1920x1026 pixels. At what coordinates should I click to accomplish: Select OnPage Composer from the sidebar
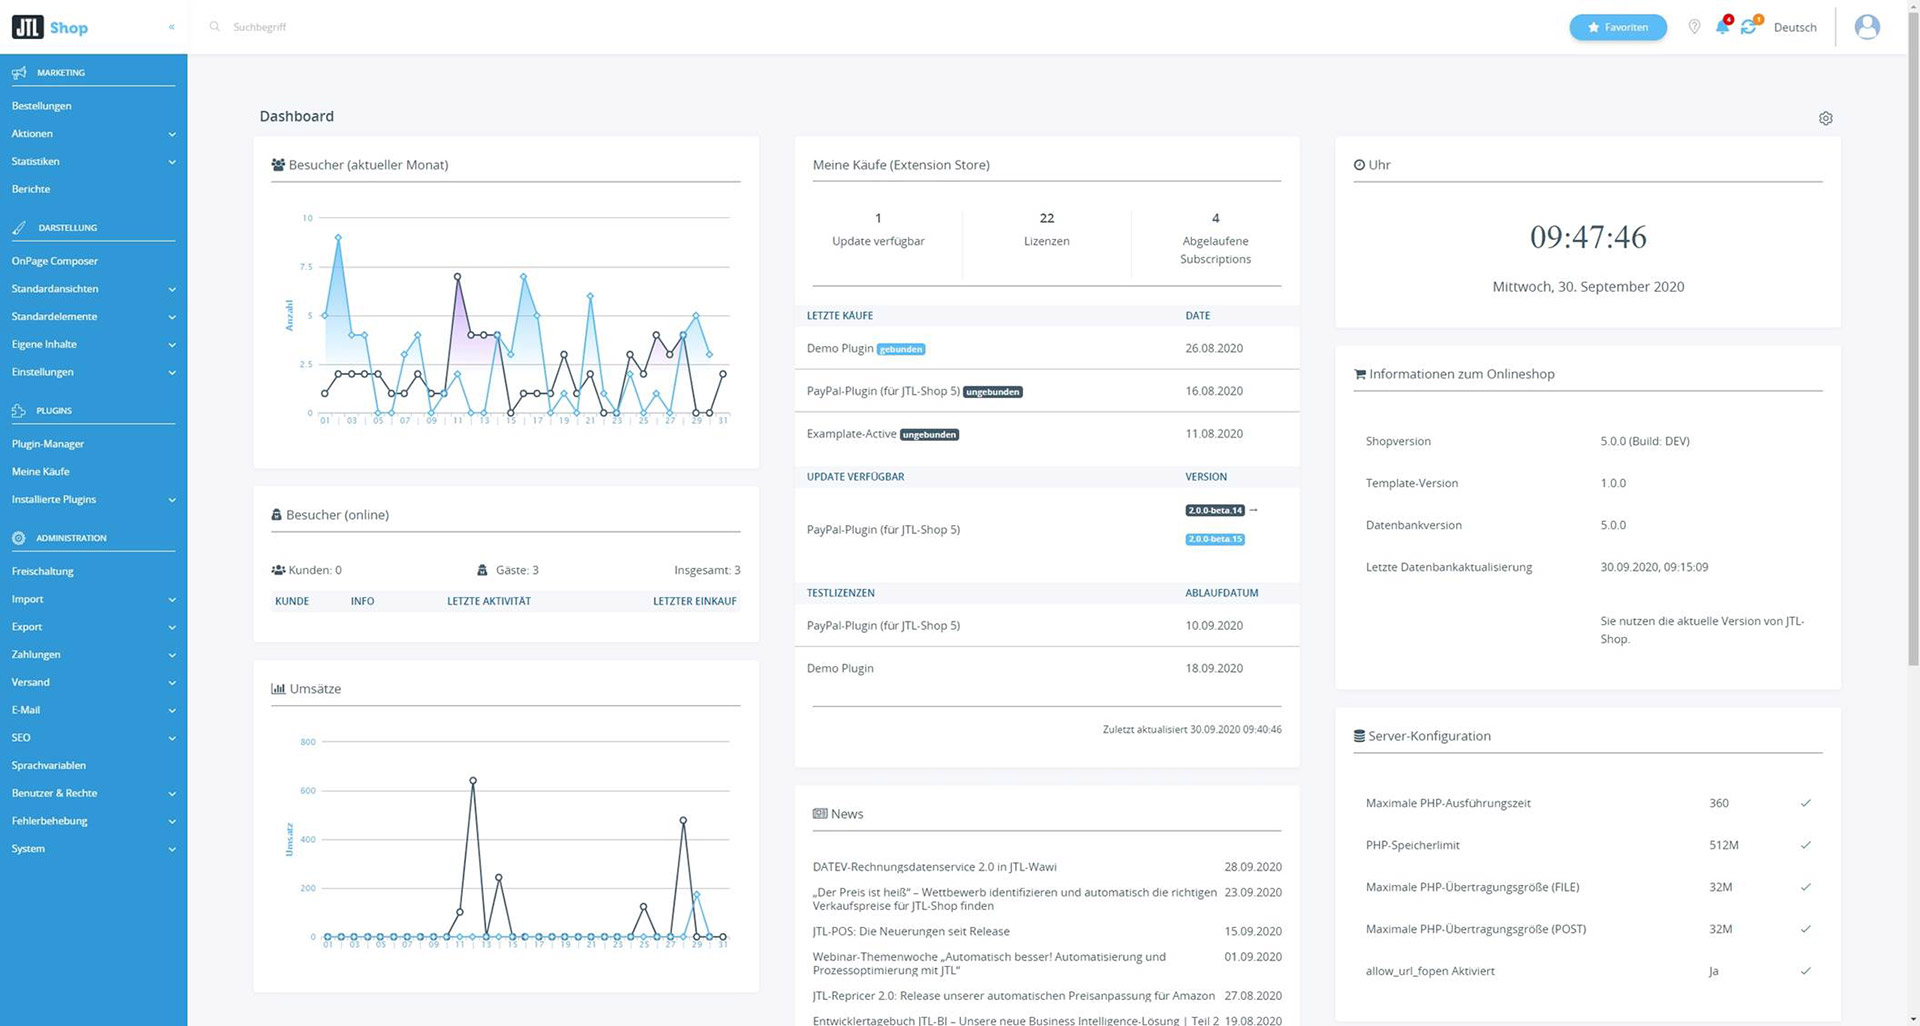click(54, 260)
